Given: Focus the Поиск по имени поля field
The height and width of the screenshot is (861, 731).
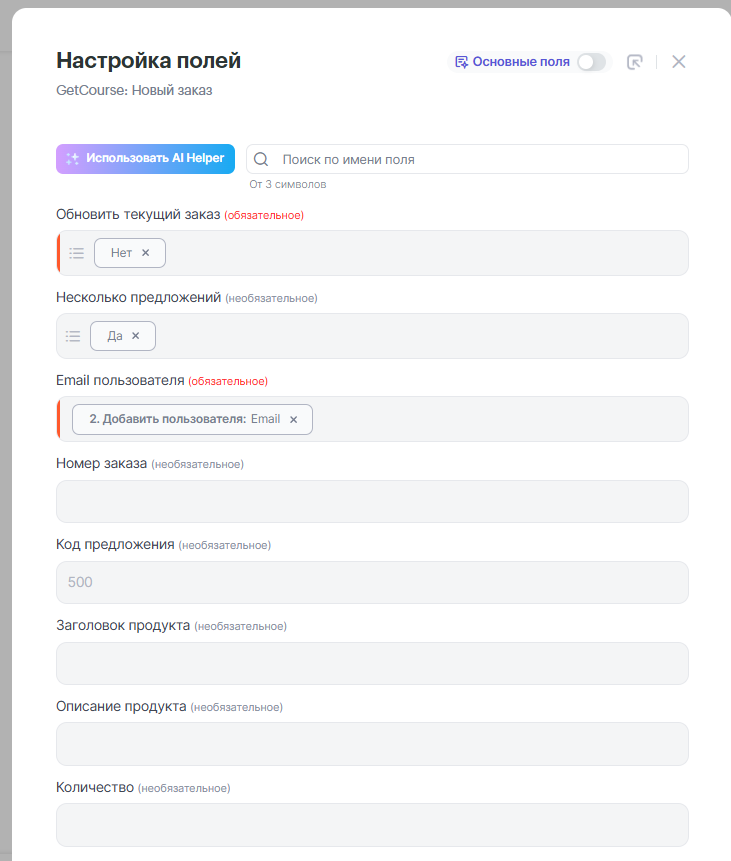Looking at the screenshot, I should 480,159.
